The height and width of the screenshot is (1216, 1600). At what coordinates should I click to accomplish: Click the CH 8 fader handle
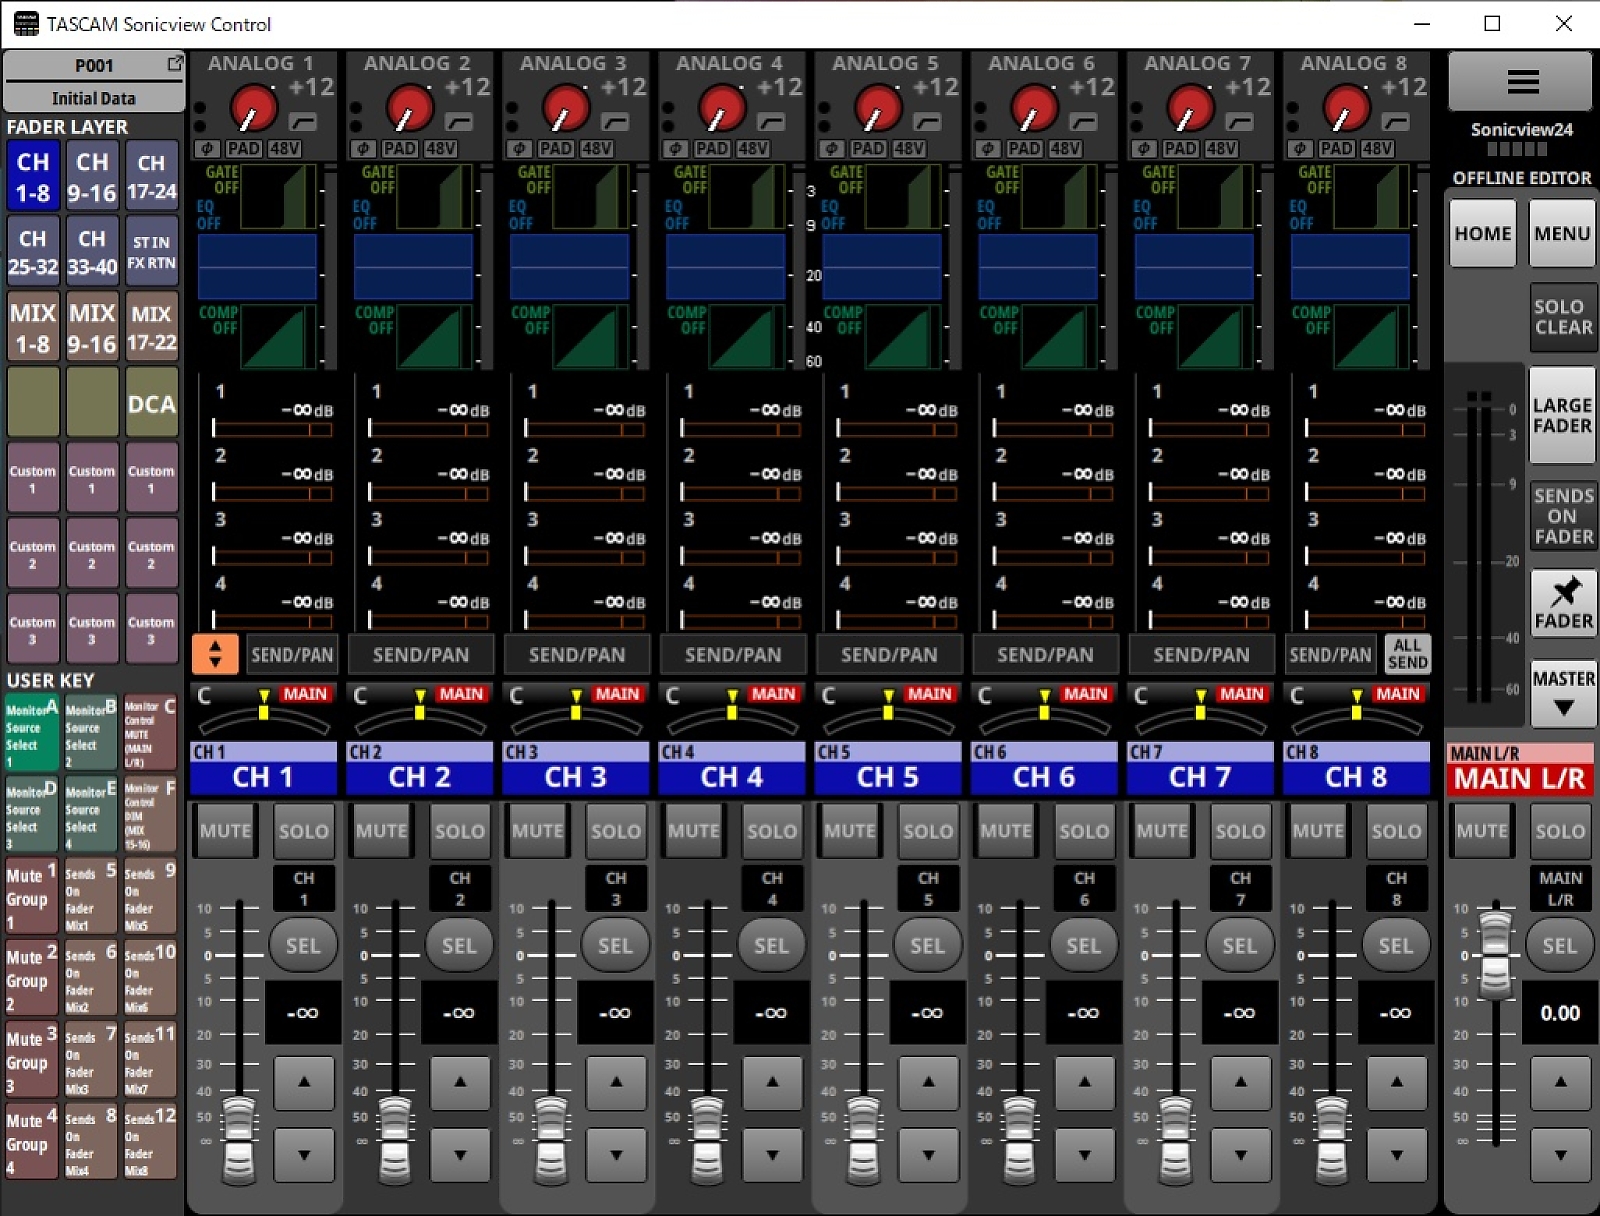tap(1332, 1140)
